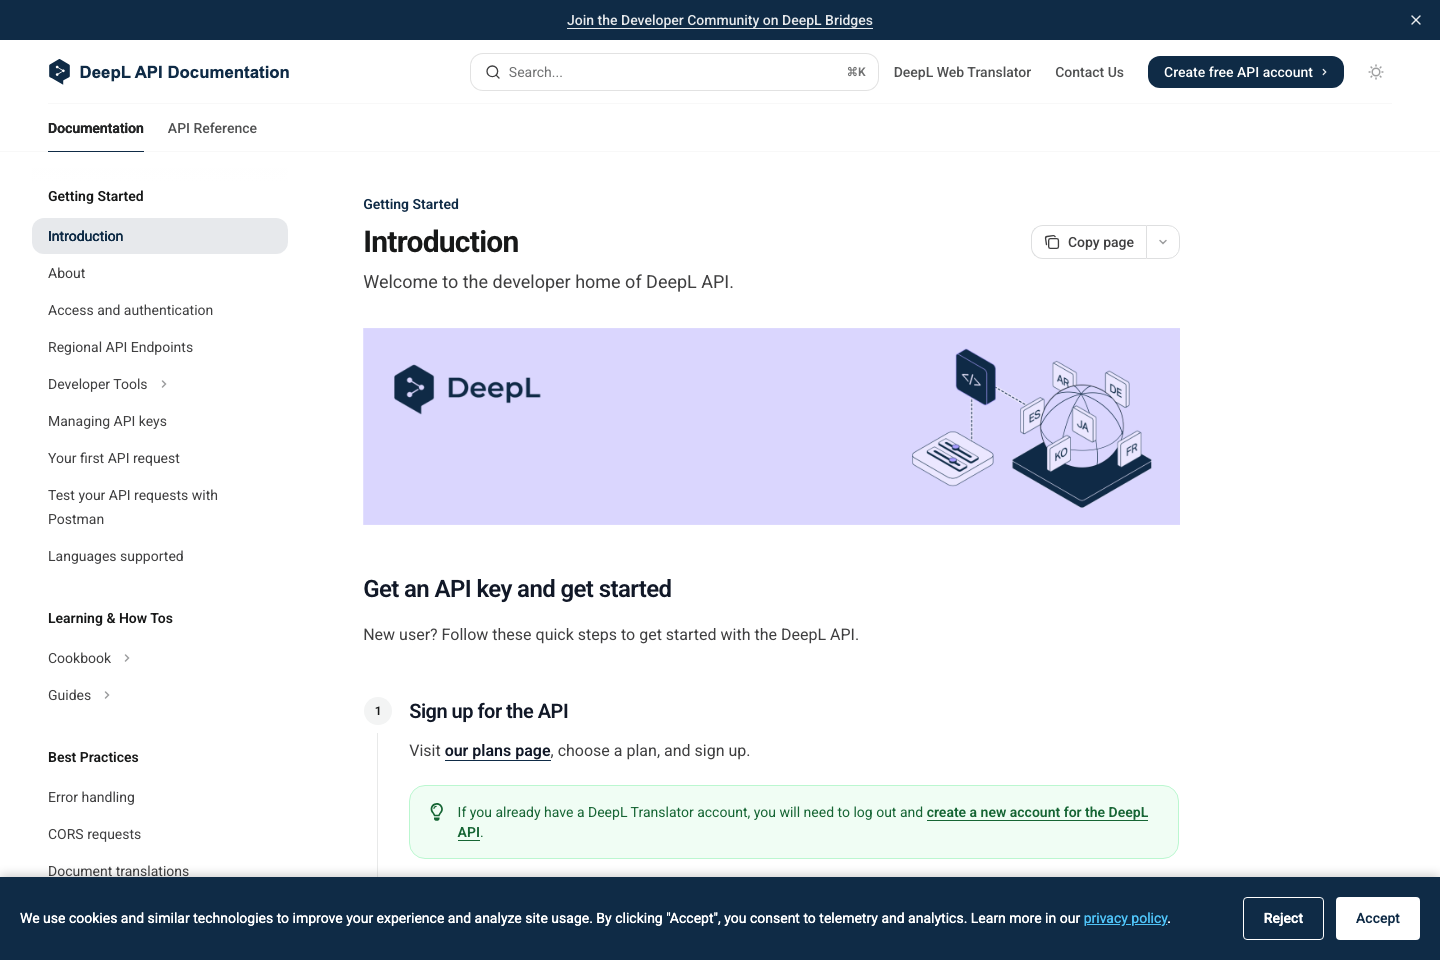This screenshot has width=1440, height=960.
Task: Click the magnifying glass search icon
Action: coord(493,72)
